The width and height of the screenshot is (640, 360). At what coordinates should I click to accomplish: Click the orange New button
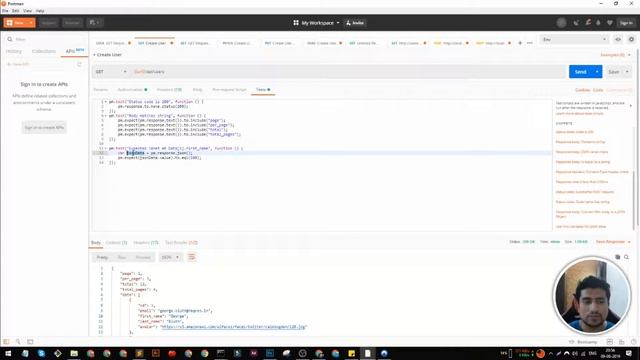click(16, 23)
